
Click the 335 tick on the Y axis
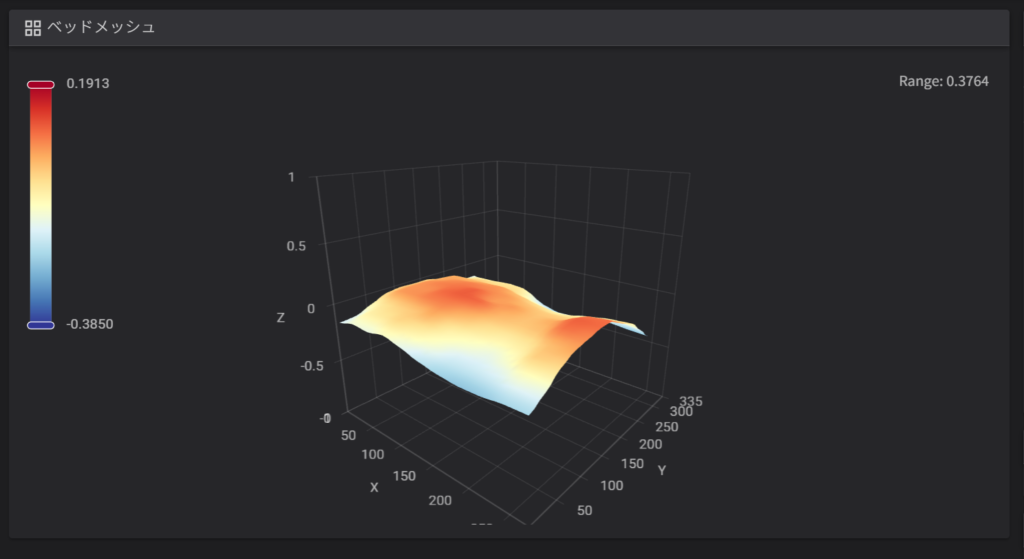691,402
